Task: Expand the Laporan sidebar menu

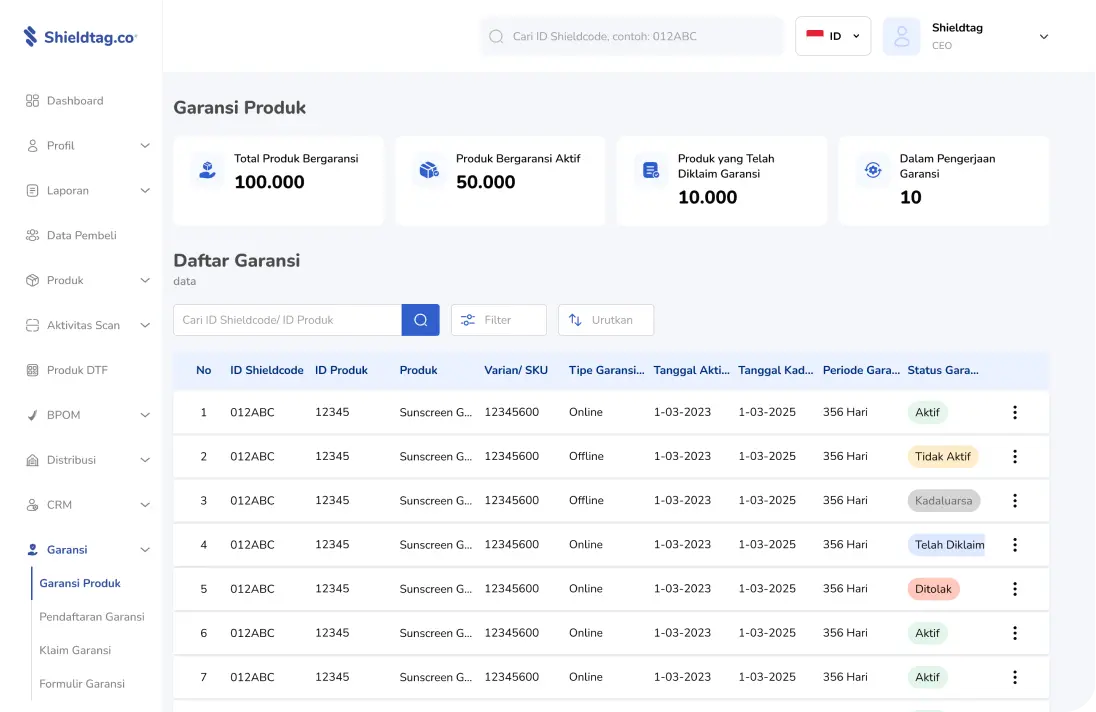Action: (144, 191)
